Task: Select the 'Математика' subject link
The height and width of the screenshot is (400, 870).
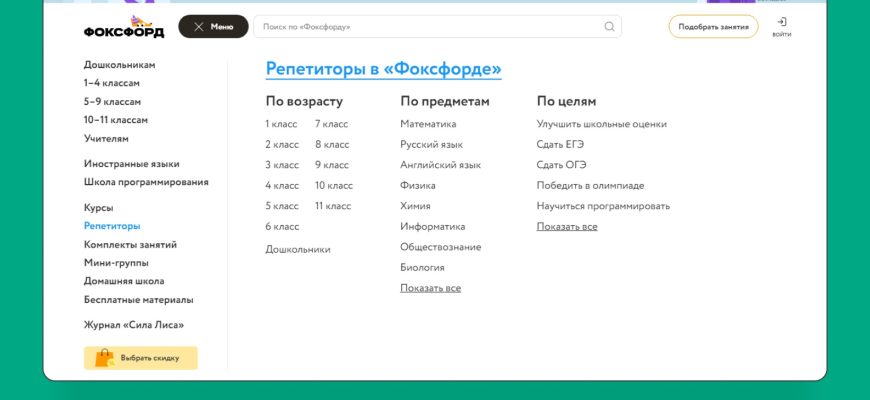Action: [428, 124]
